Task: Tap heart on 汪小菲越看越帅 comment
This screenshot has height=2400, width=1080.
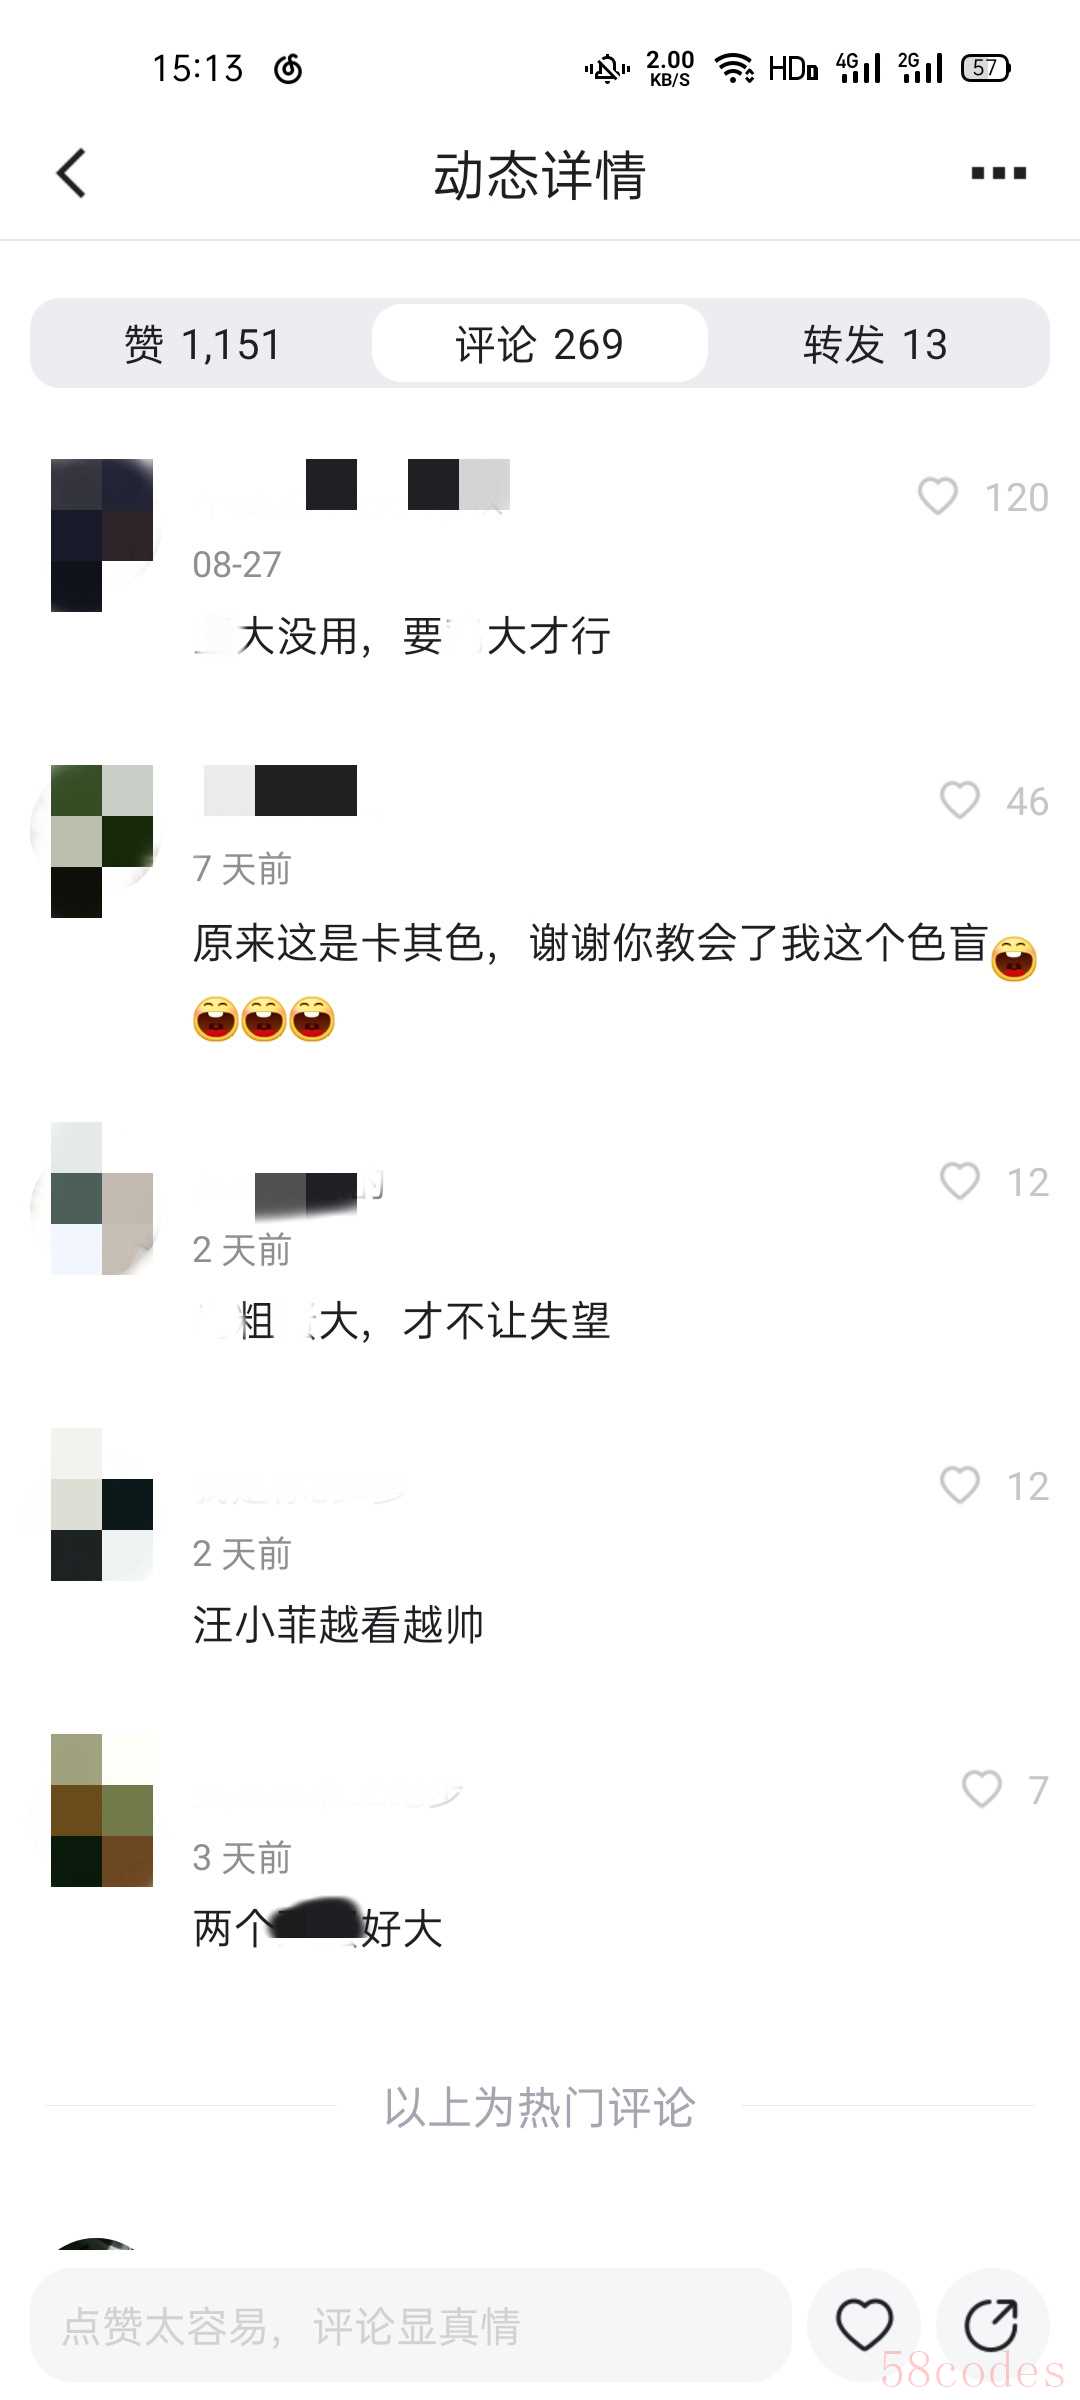Action: (x=959, y=1485)
